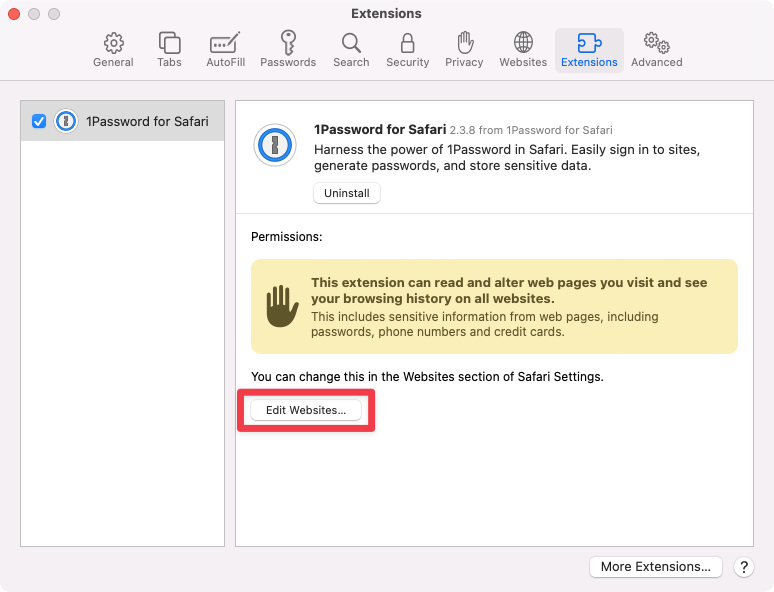Image resolution: width=774 pixels, height=592 pixels.
Task: Switch to the Tabs preferences pane
Action: point(169,49)
